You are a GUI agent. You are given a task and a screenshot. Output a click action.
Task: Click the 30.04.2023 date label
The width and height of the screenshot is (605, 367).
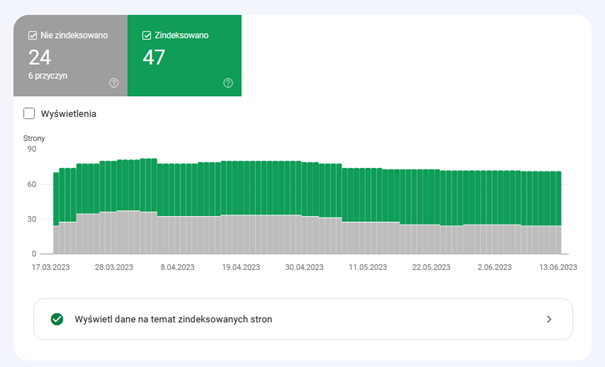tap(304, 267)
